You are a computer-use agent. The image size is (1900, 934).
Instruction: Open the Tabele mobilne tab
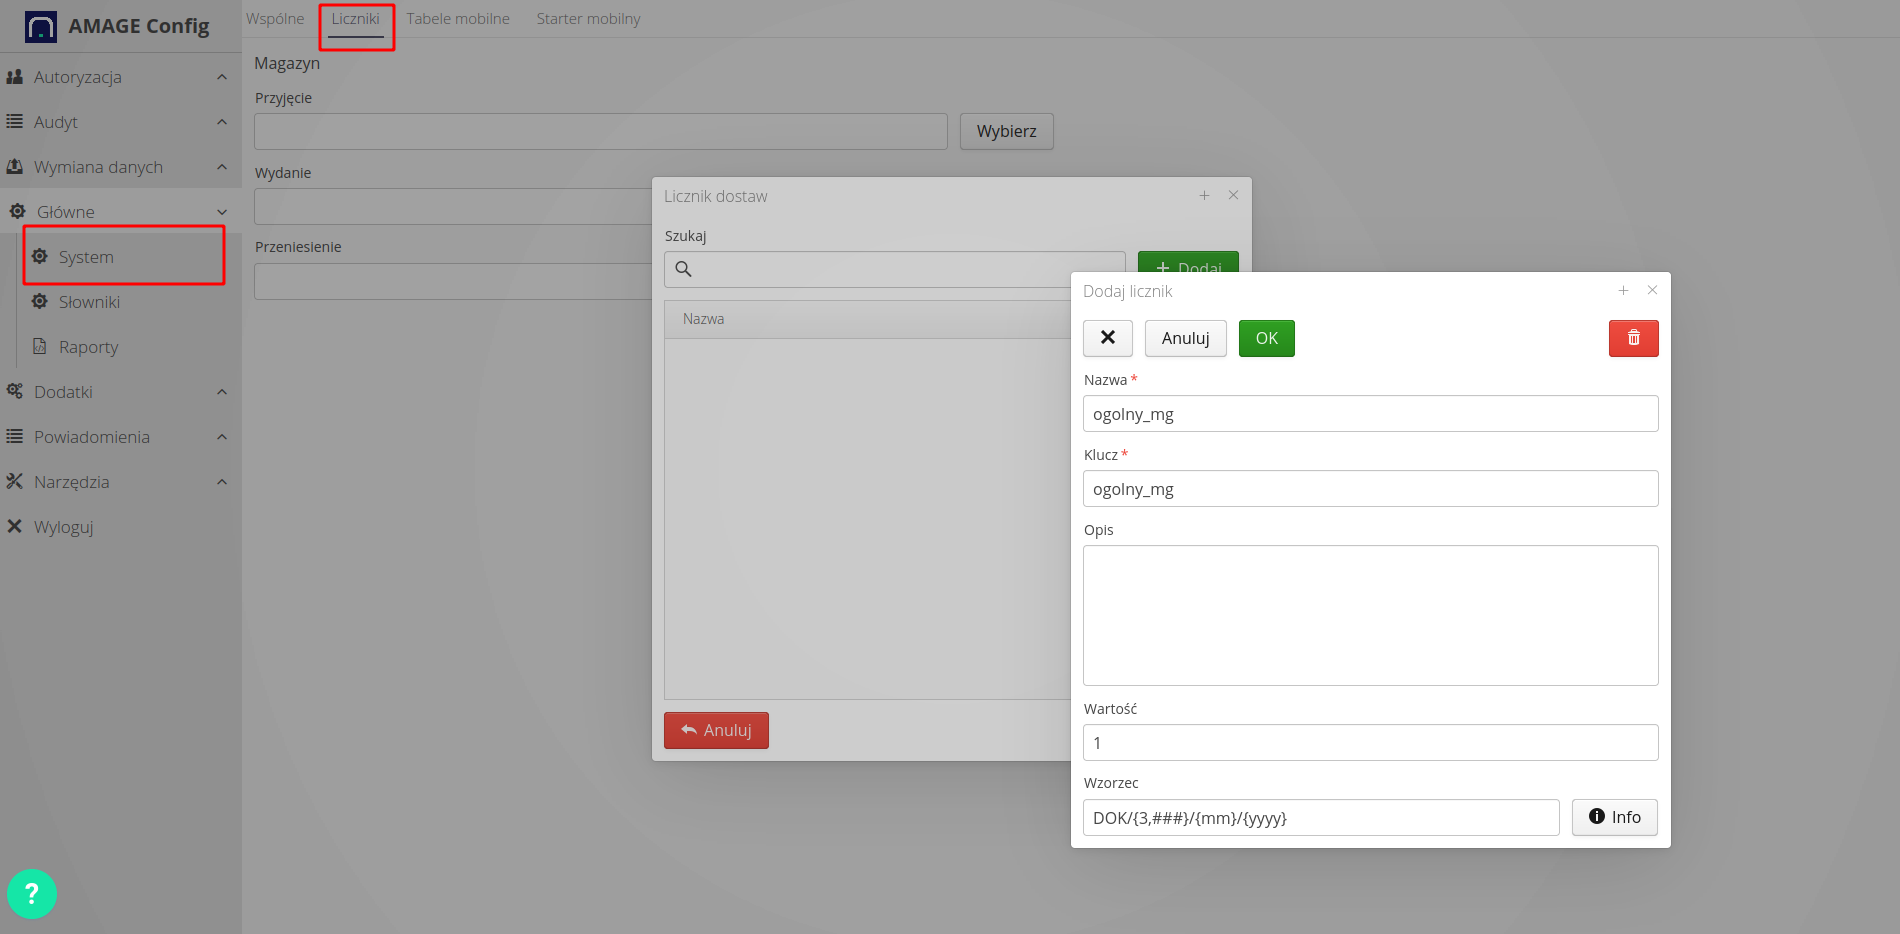457,18
